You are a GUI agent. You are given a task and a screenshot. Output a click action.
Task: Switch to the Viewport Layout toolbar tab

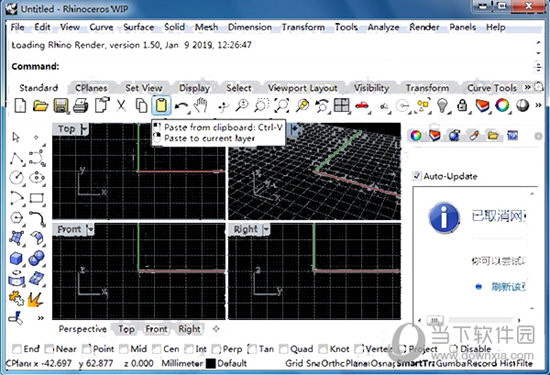[x=302, y=88]
